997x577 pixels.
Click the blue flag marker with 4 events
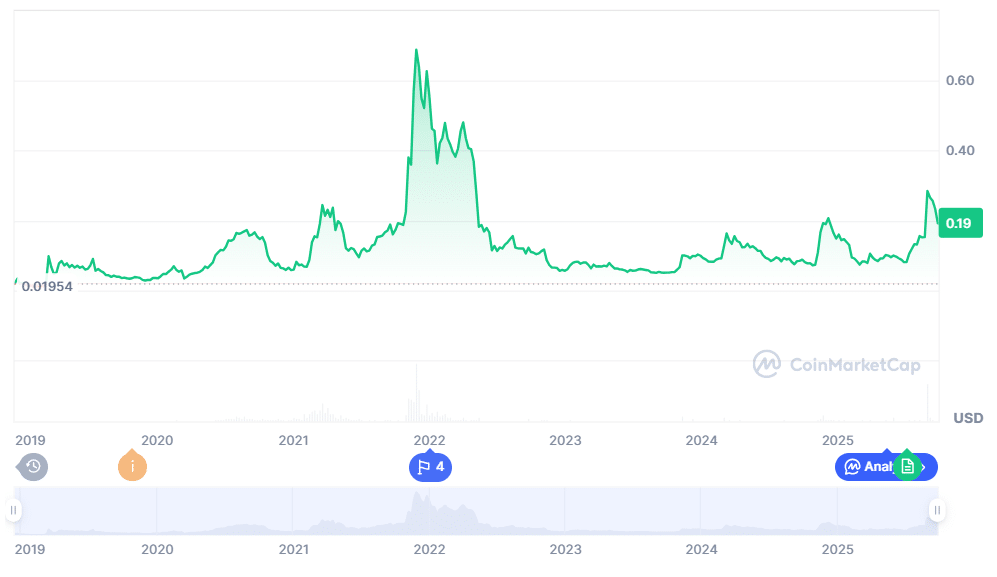(x=430, y=466)
